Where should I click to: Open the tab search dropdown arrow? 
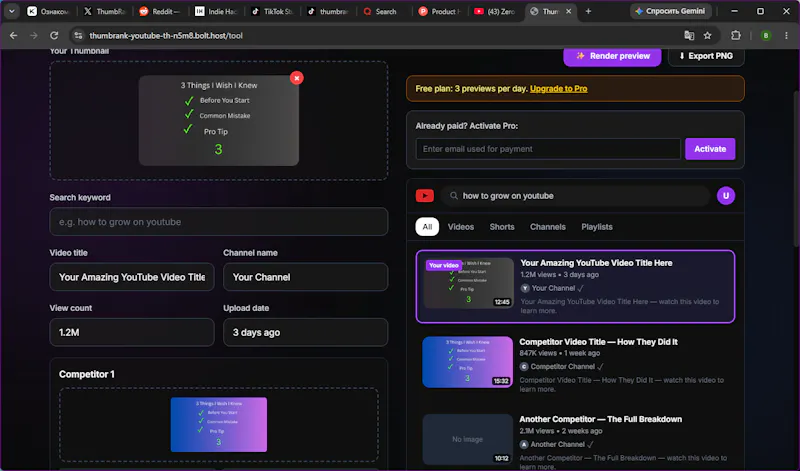(11, 11)
